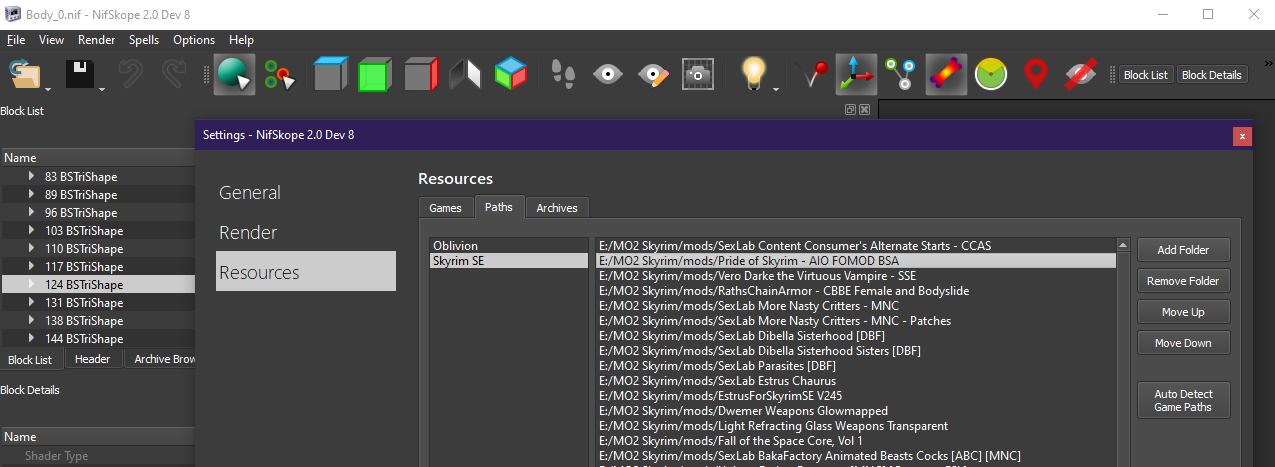1275x467 pixels.
Task: Select Fall of the Space Core path
Action: (856, 441)
